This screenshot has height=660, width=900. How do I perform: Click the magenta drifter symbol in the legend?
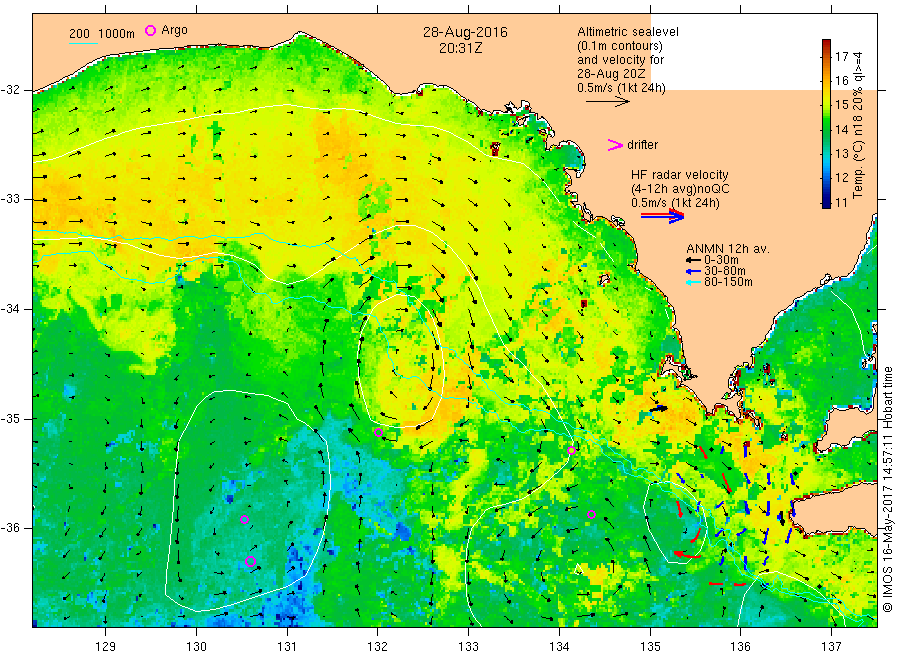pyautogui.click(x=615, y=145)
